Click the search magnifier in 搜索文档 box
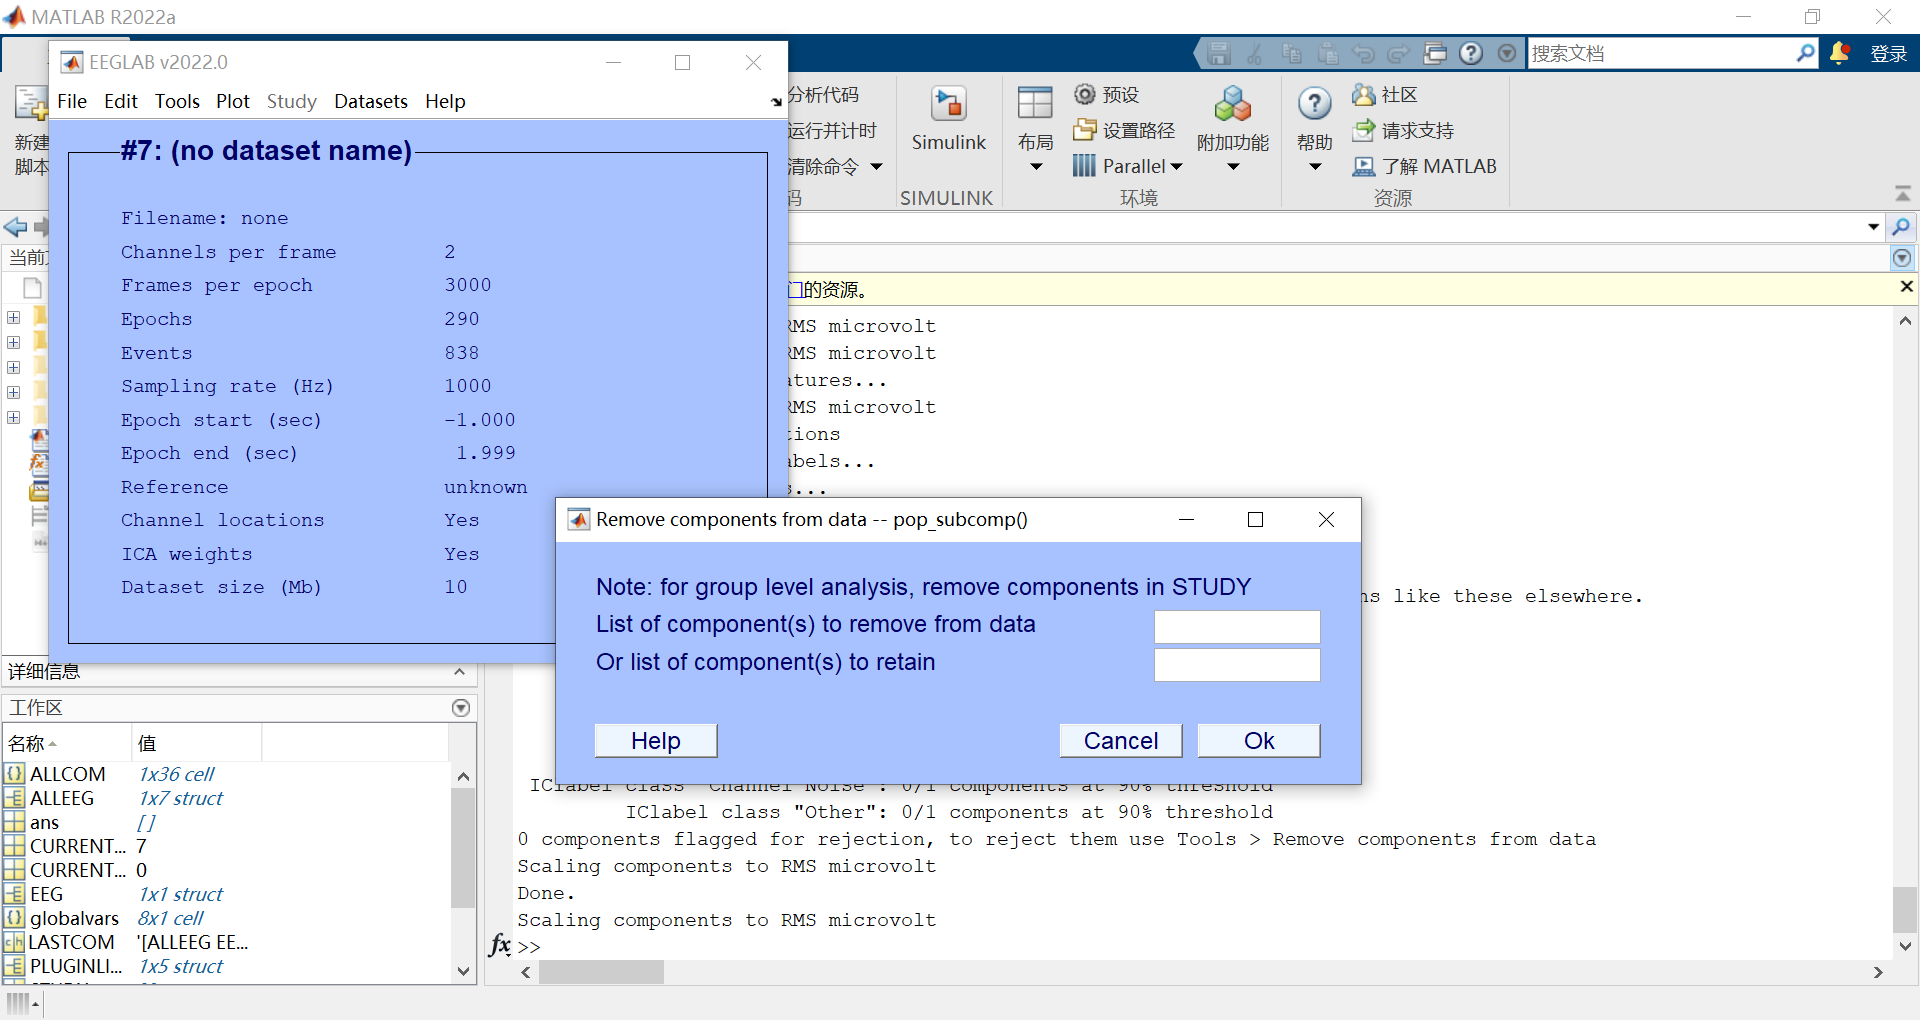Viewport: 1920px width, 1020px height. [x=1805, y=53]
